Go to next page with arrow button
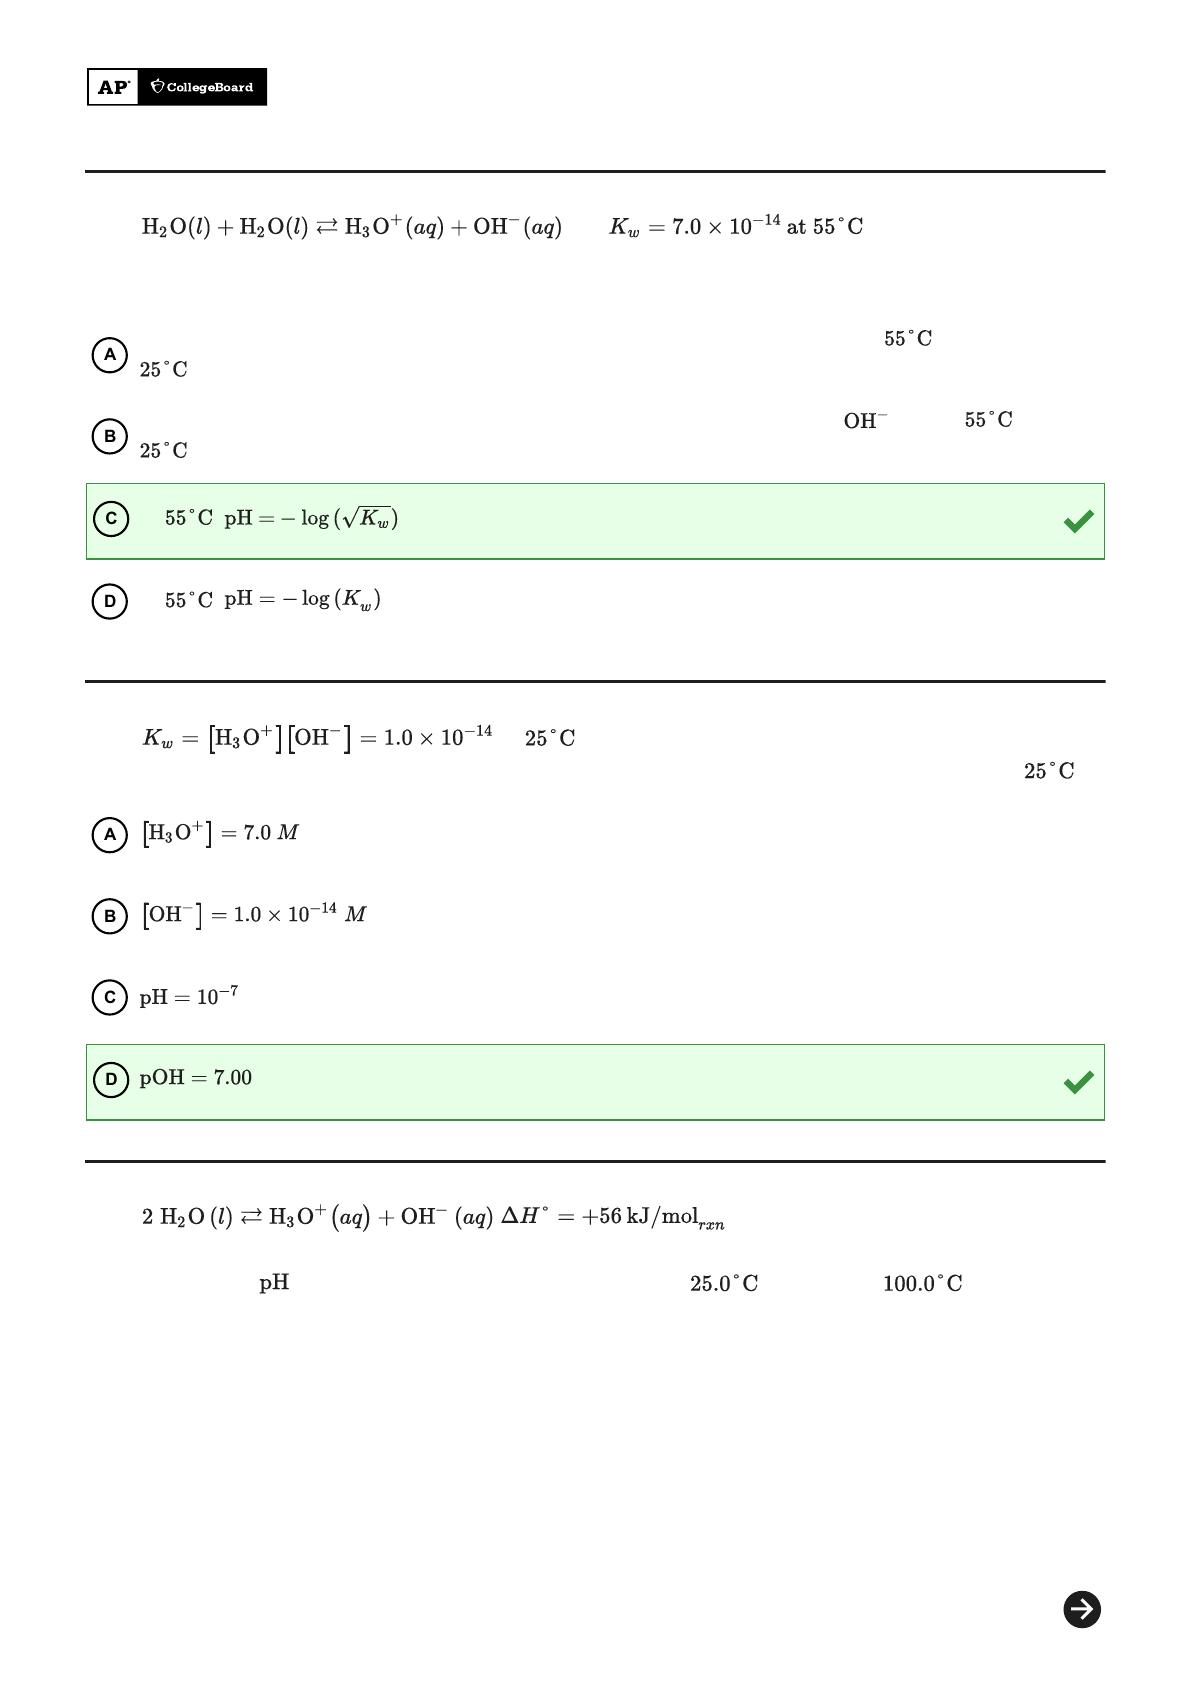Image resolution: width=1191 pixels, height=1684 pixels. pos(1081,1609)
